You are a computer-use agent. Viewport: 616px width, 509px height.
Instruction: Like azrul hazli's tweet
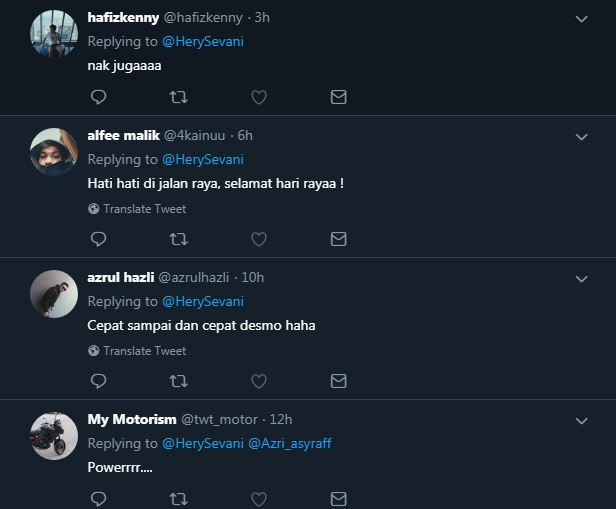(258, 381)
